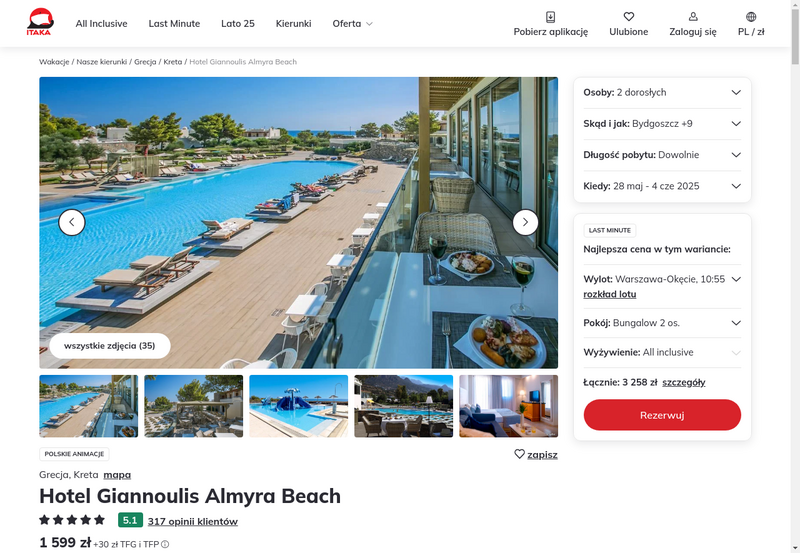This screenshot has height=553, width=800.
Task: Expand the Pokój: Bungalow 2 os. dropdown
Action: 662,323
